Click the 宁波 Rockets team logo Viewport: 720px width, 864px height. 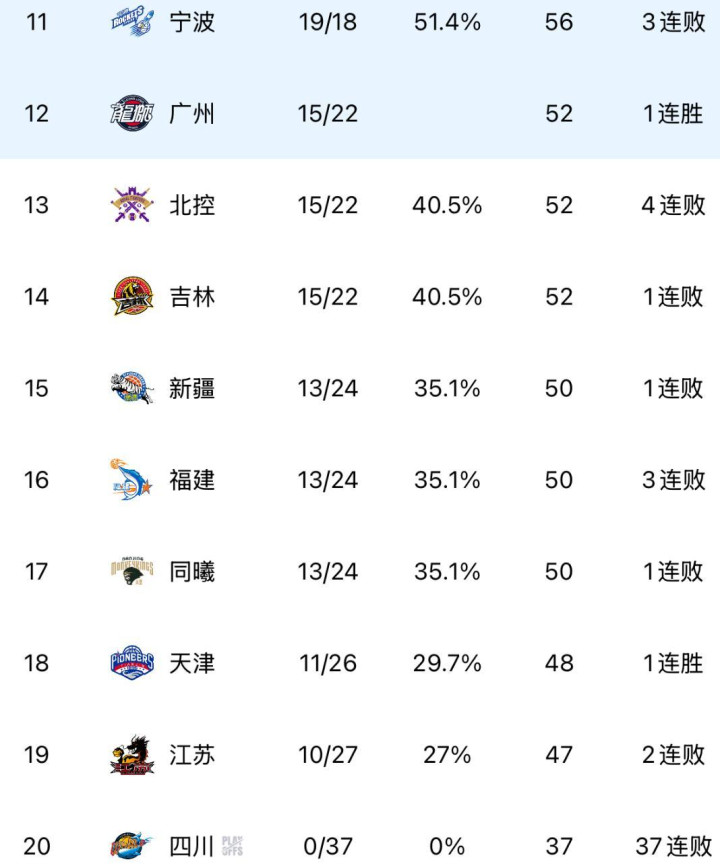[x=132, y=22]
